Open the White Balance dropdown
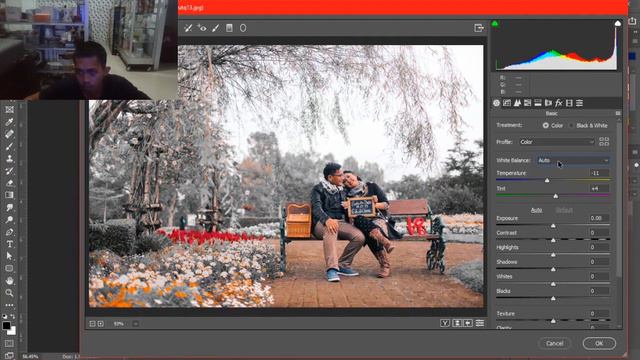The image size is (640, 360). (x=573, y=160)
